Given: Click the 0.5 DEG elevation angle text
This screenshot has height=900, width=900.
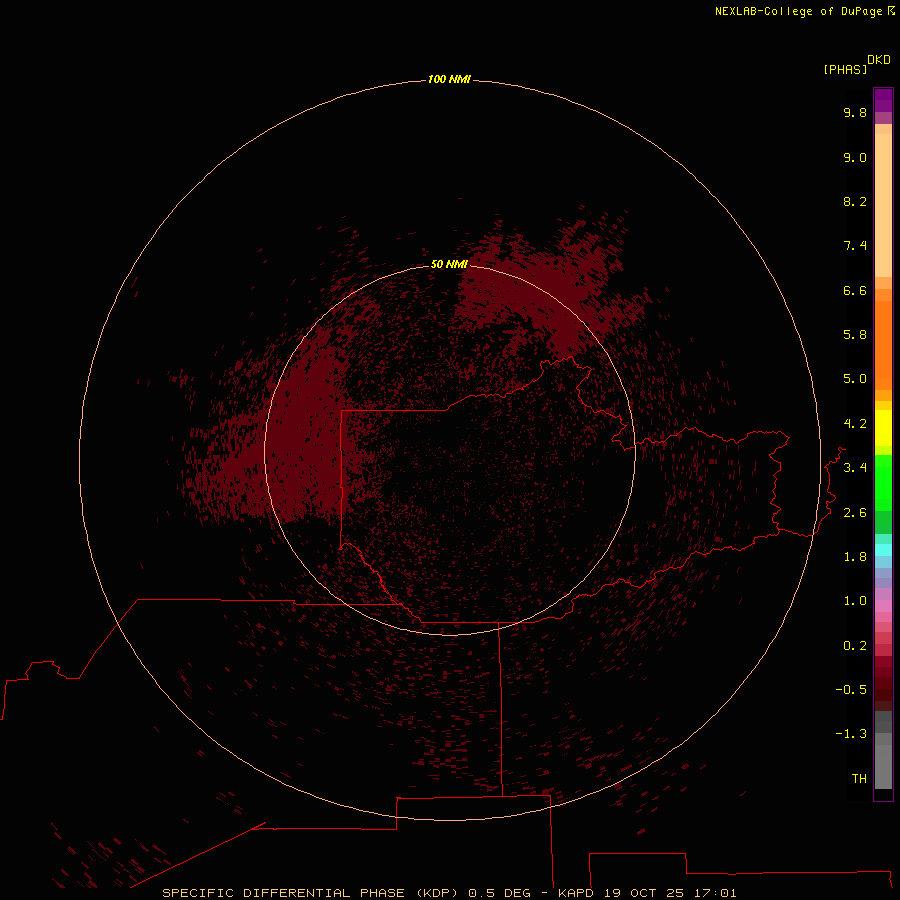Looking at the screenshot, I should [499, 893].
